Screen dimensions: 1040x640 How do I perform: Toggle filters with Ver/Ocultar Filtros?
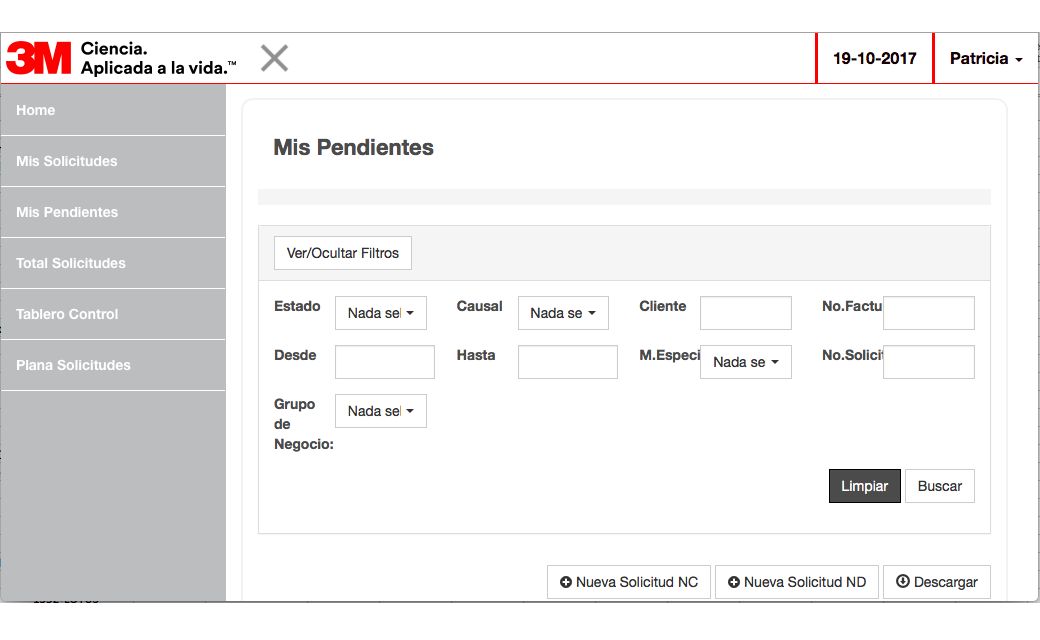coord(343,253)
